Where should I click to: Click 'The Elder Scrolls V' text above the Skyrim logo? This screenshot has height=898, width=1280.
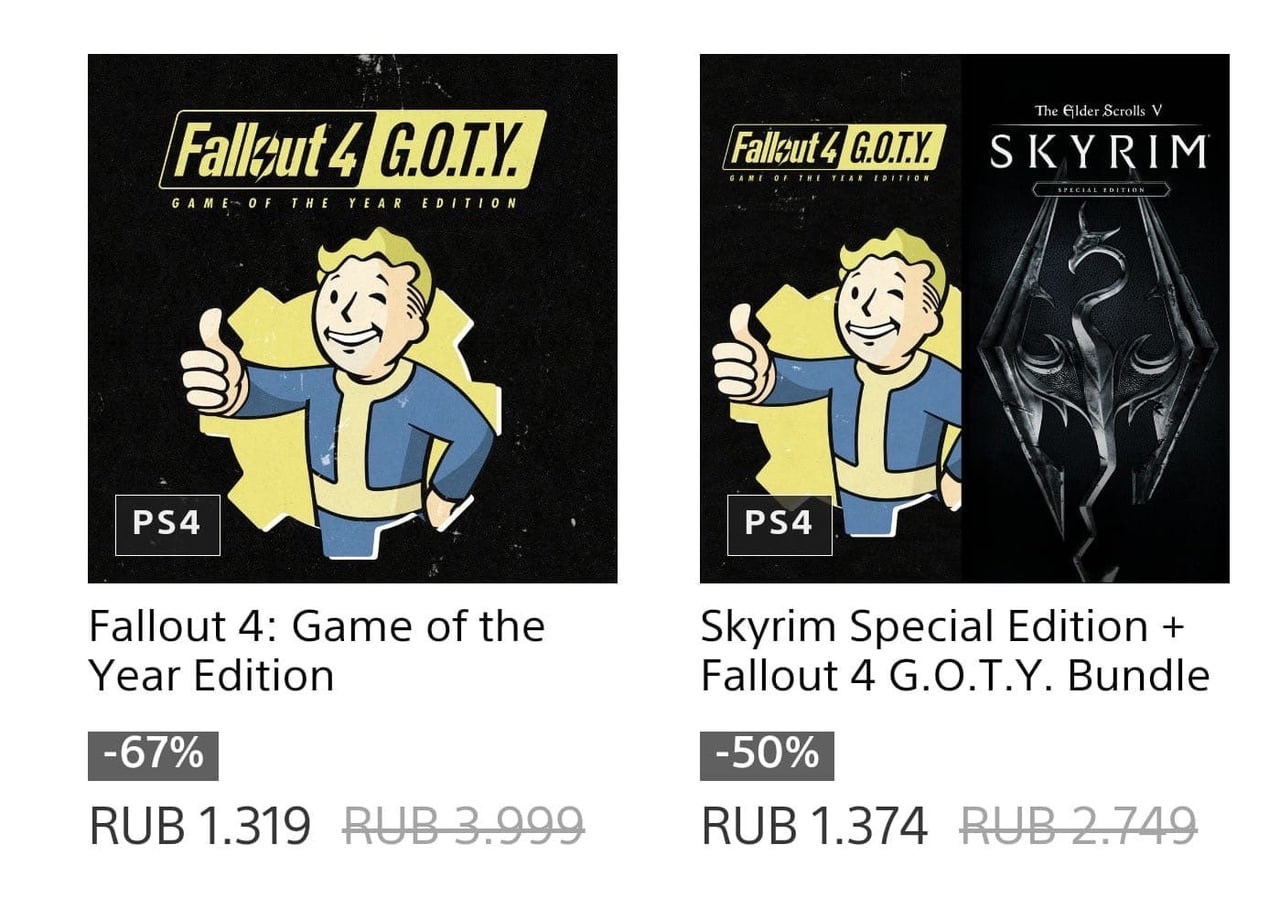tap(1097, 110)
